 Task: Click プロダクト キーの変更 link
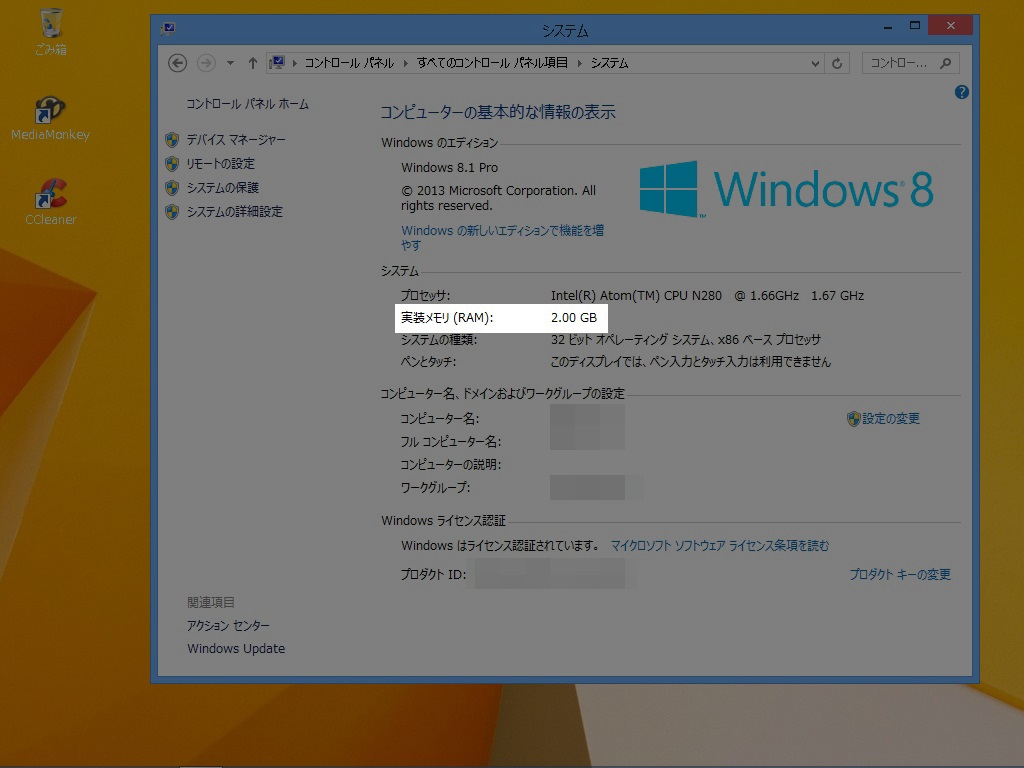tap(900, 575)
